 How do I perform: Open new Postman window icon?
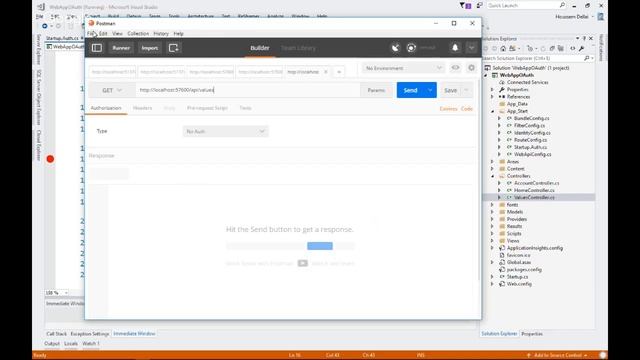tap(173, 48)
